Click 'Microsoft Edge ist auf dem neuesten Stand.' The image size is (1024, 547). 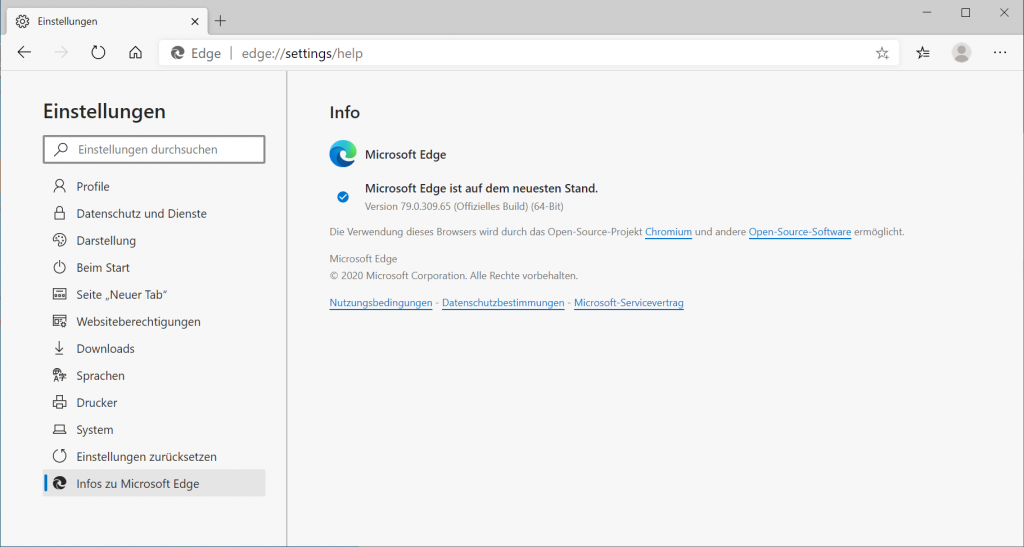click(x=481, y=189)
